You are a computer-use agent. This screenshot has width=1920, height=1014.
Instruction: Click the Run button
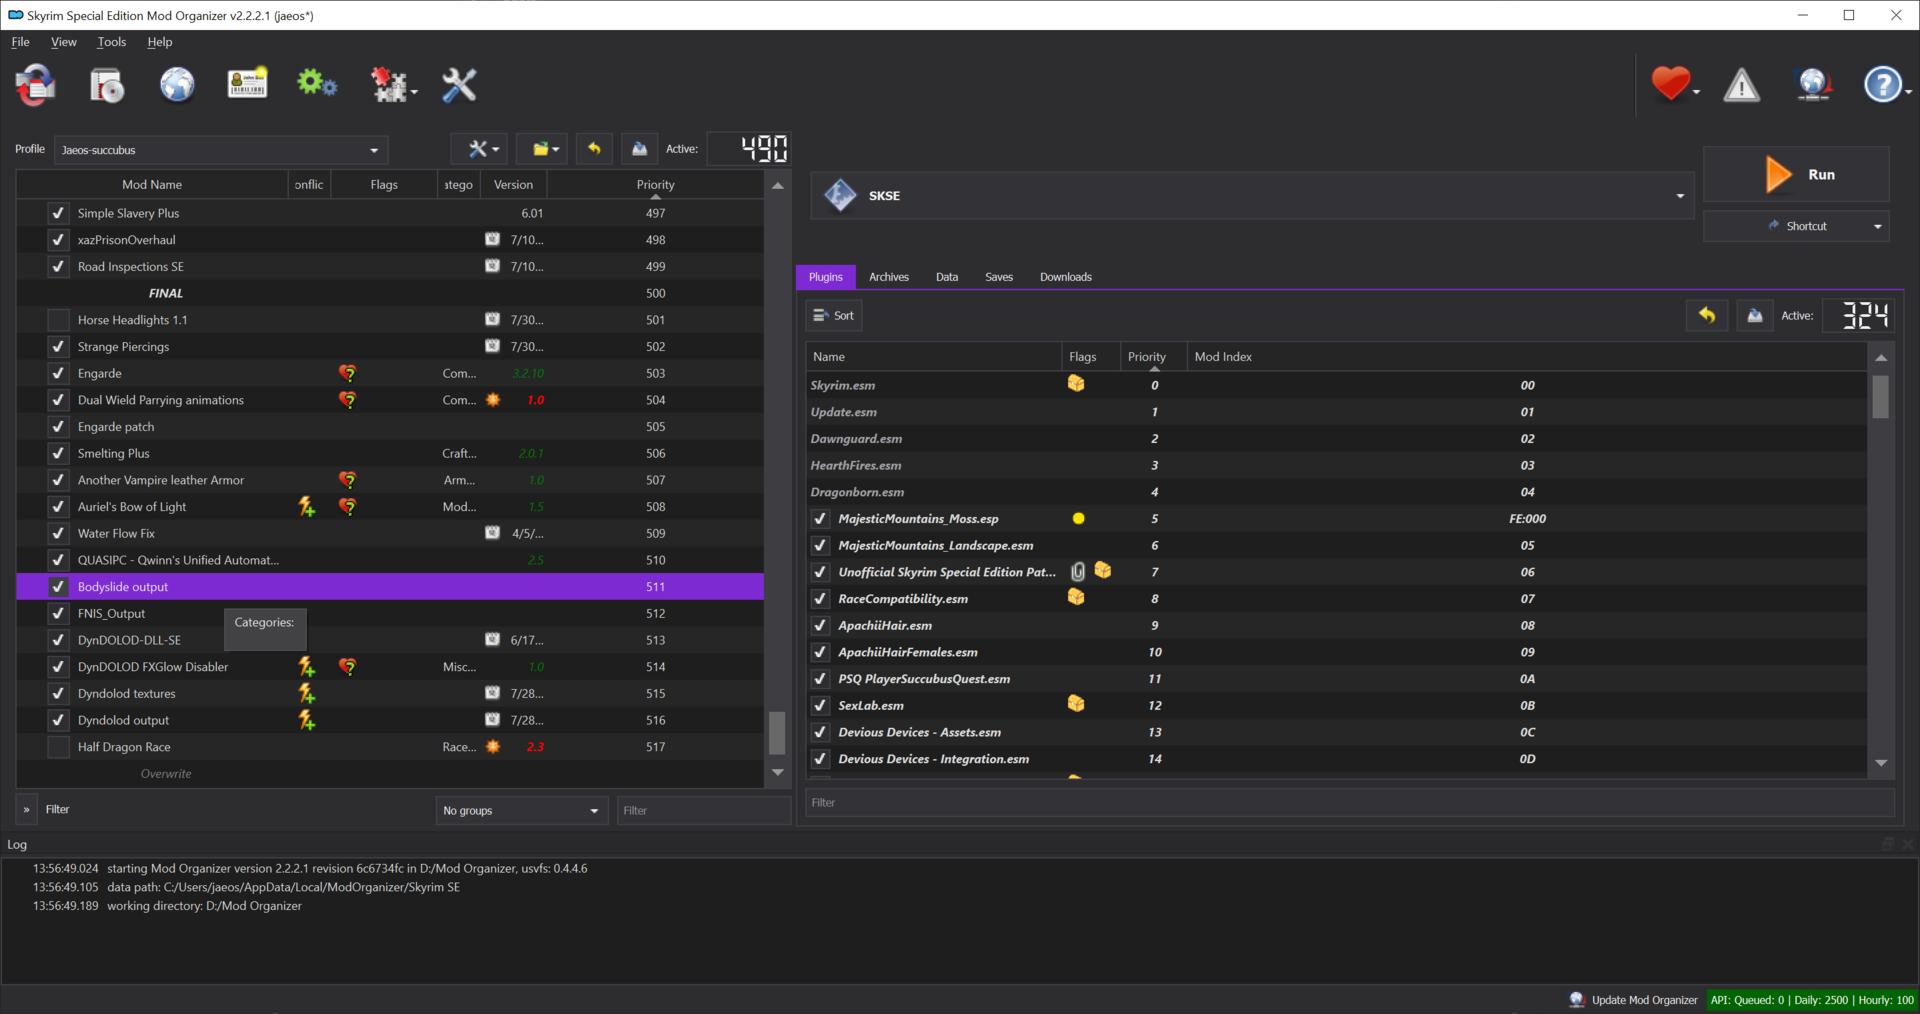1796,175
